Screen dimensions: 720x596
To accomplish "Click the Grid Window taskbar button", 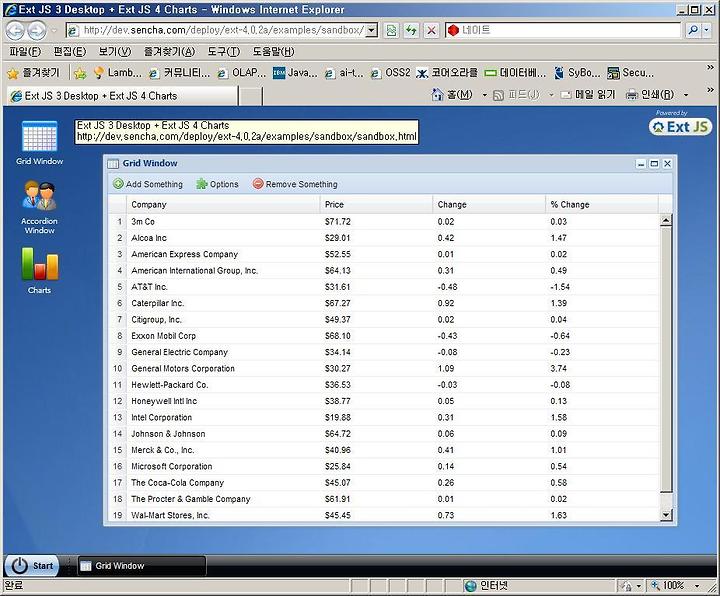I will [x=141, y=566].
